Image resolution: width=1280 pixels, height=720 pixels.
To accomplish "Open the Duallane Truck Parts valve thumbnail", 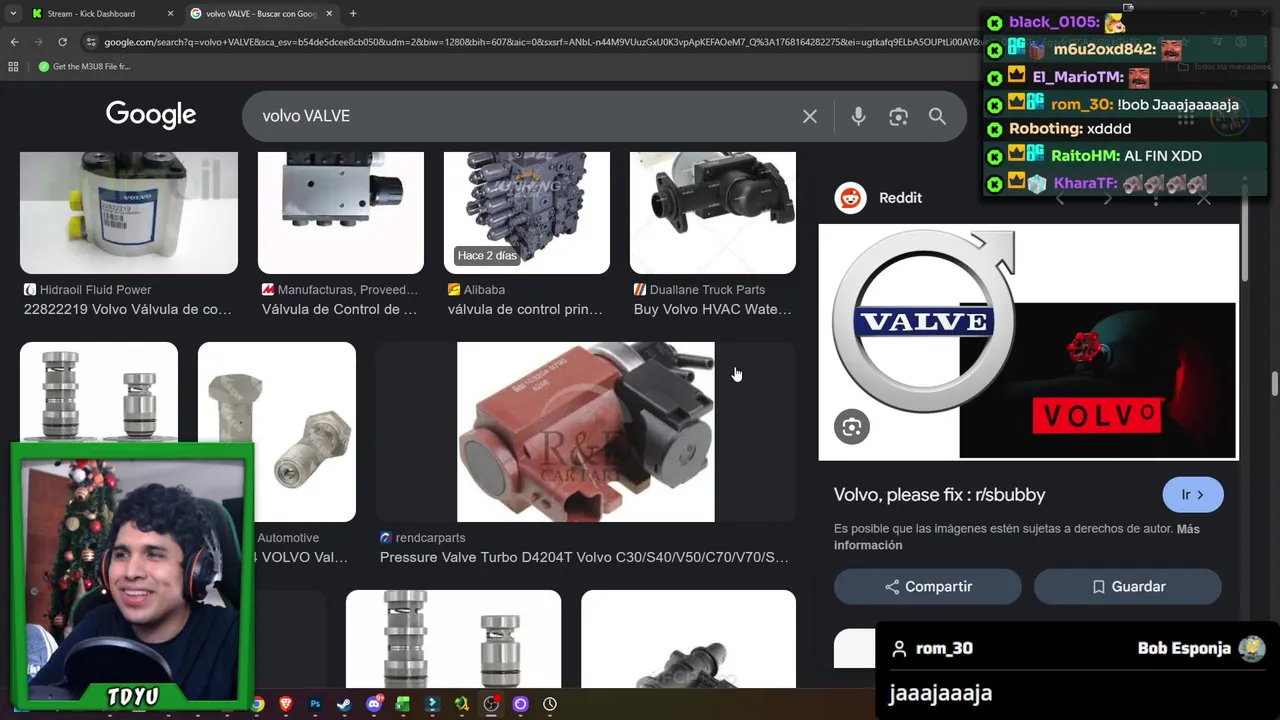I will pyautogui.click(x=713, y=212).
